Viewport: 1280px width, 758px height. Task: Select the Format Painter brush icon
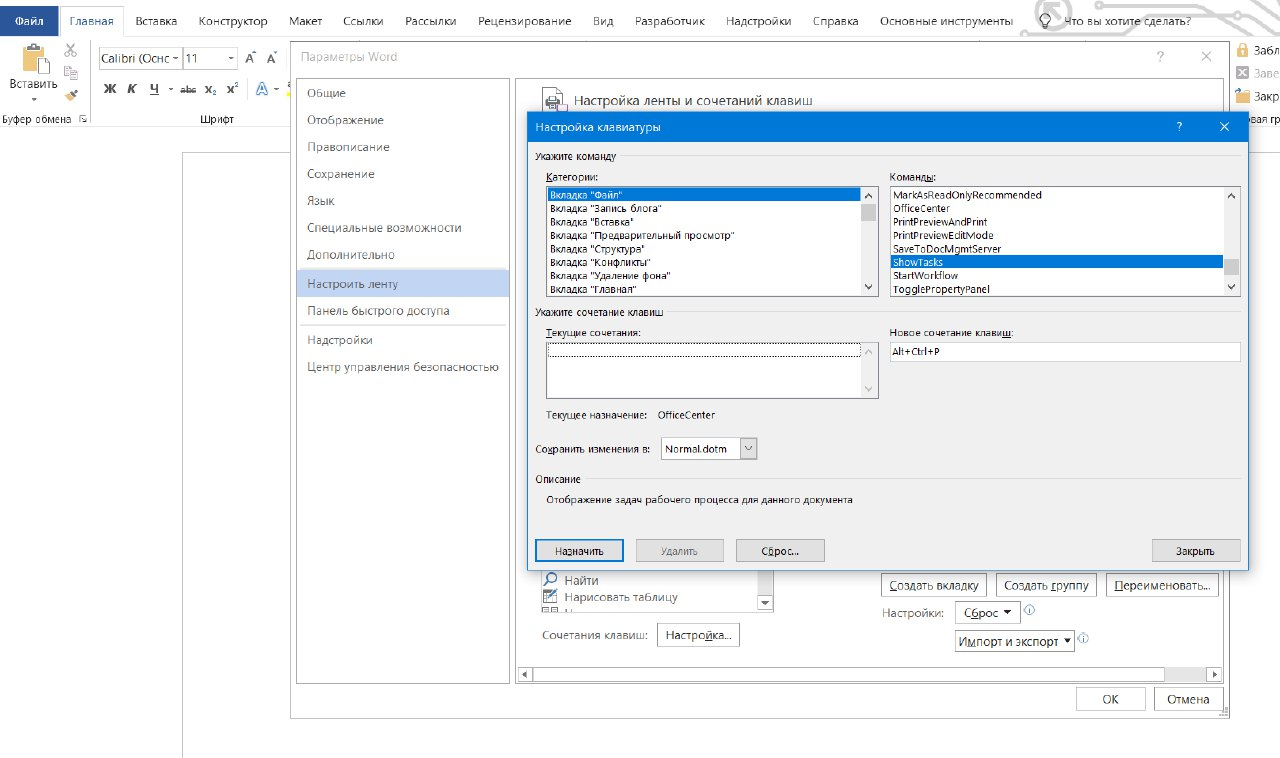click(70, 95)
